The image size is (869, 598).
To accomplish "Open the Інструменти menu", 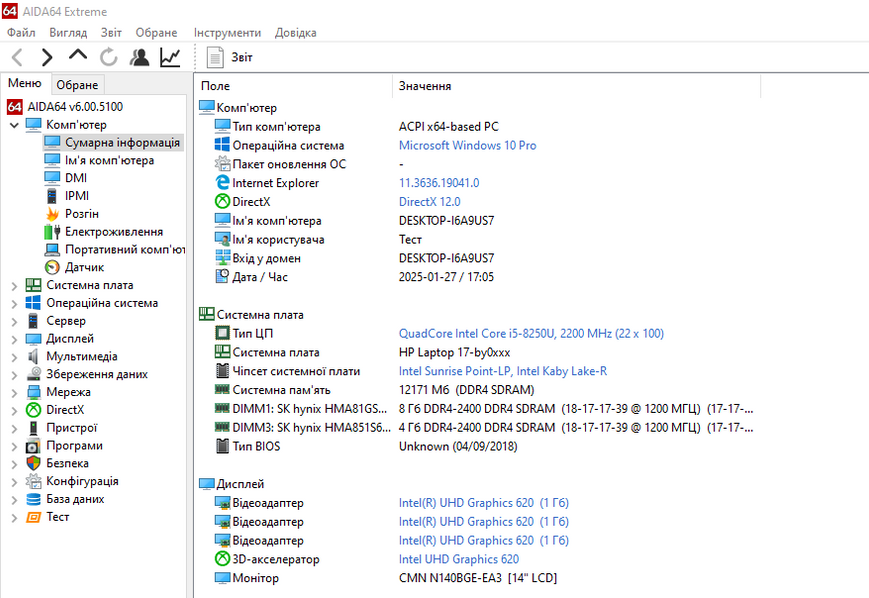I will click(x=227, y=33).
